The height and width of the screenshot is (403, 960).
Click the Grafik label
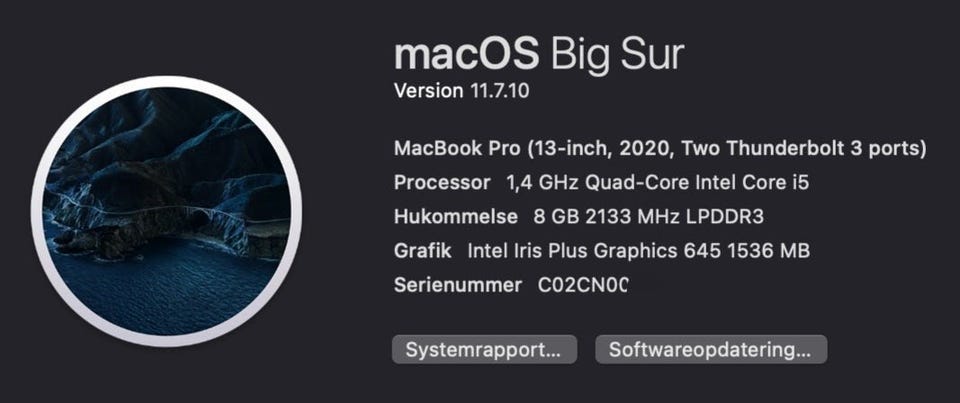(x=423, y=251)
